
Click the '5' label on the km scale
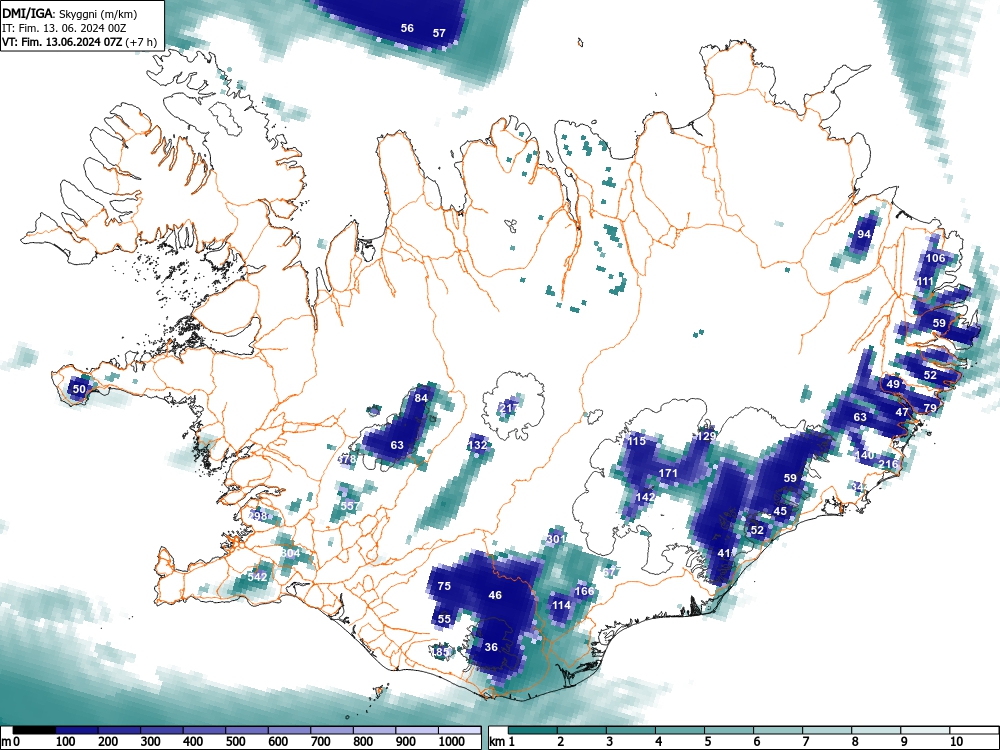click(708, 742)
